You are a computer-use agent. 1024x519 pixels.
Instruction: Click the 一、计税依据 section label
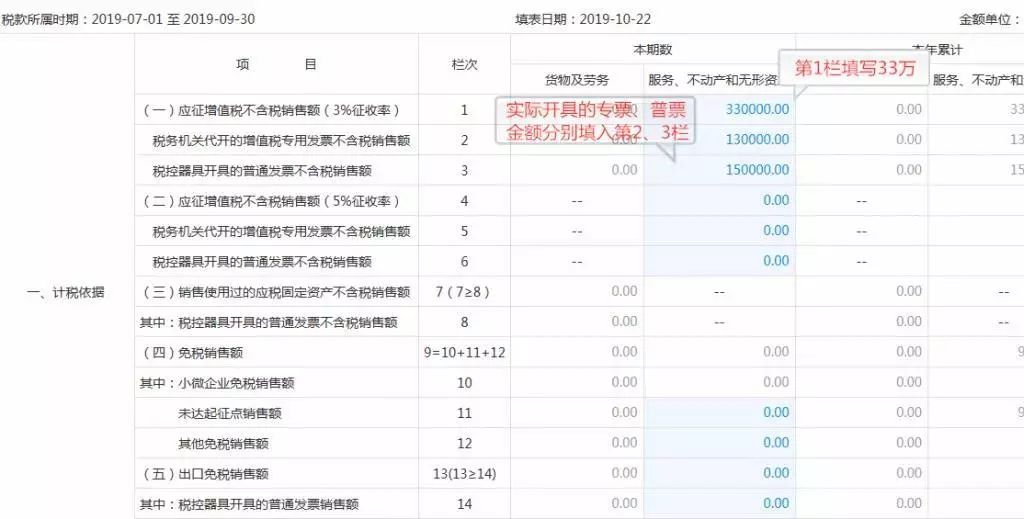point(65,292)
